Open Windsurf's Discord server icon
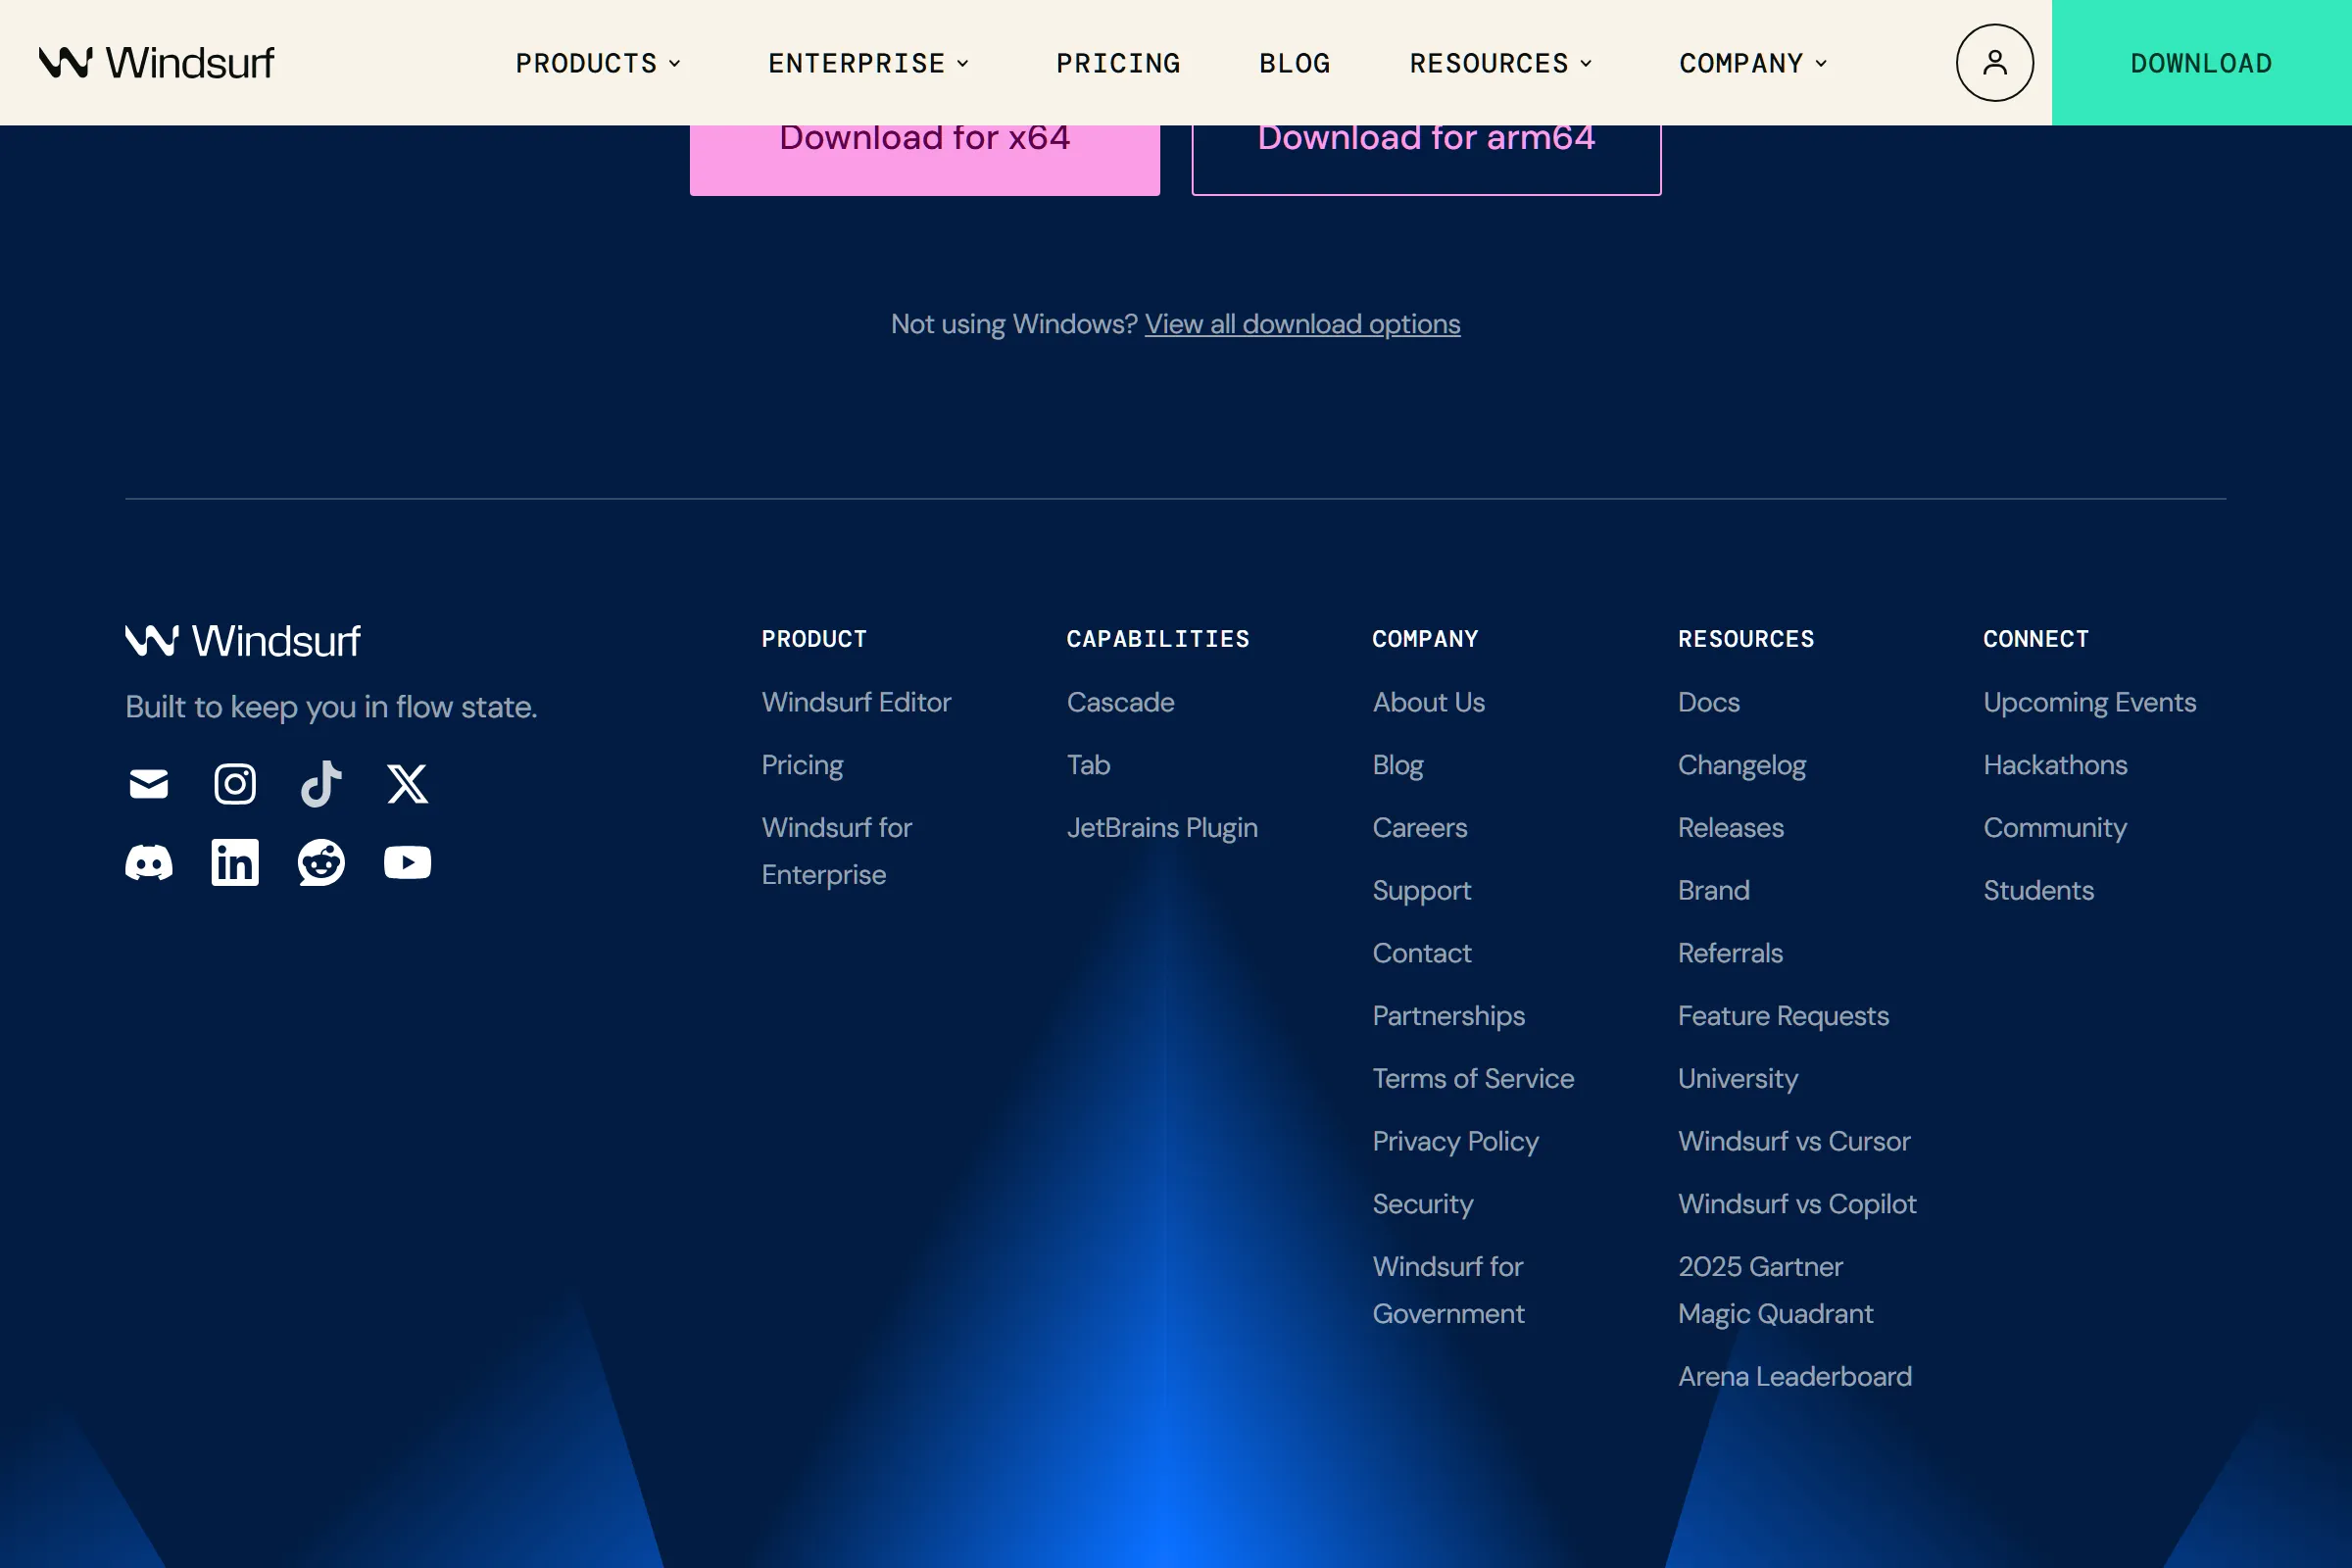Viewport: 2352px width, 1568px height. click(x=147, y=862)
